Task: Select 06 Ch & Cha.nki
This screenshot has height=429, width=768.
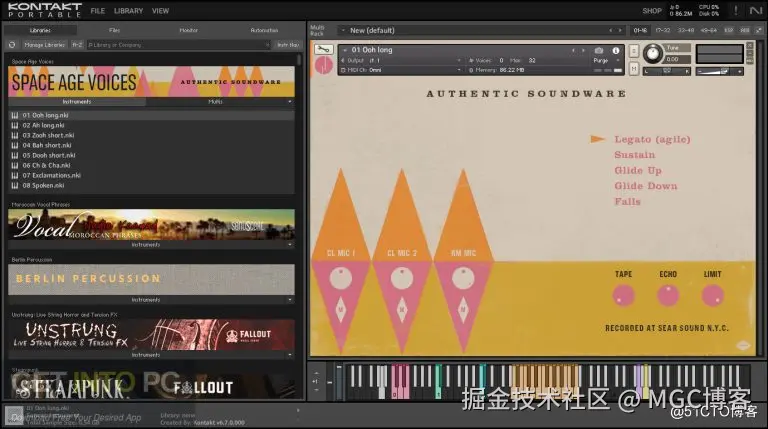Action: tap(151, 166)
